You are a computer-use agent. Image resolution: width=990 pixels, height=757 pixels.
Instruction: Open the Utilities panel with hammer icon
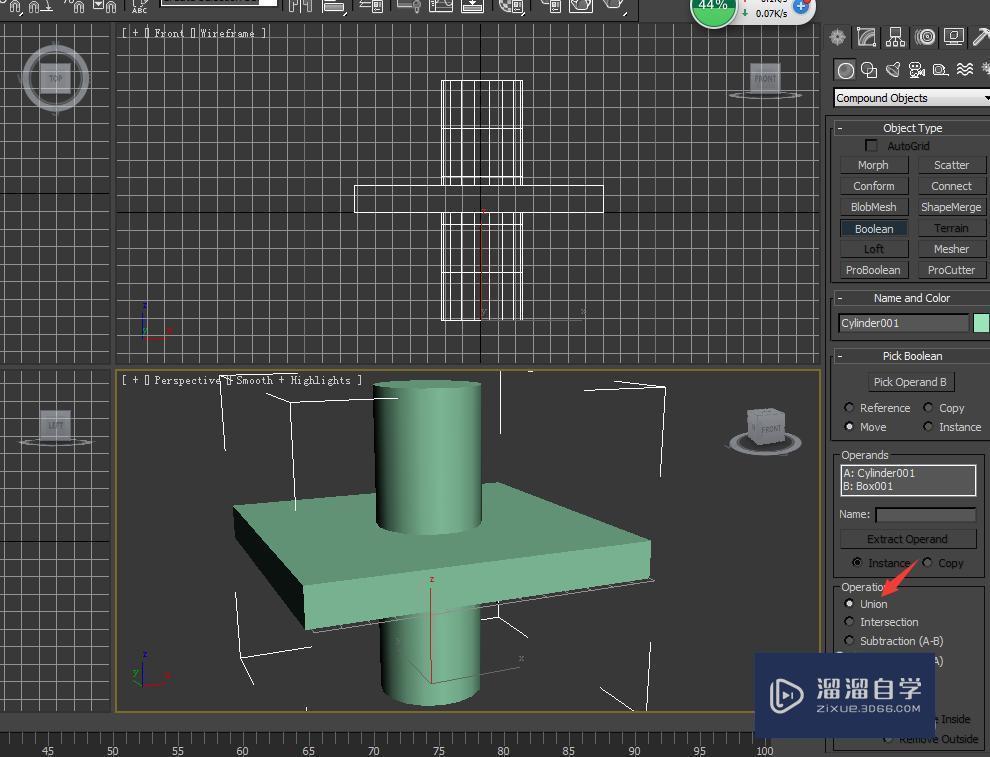[x=981, y=37]
